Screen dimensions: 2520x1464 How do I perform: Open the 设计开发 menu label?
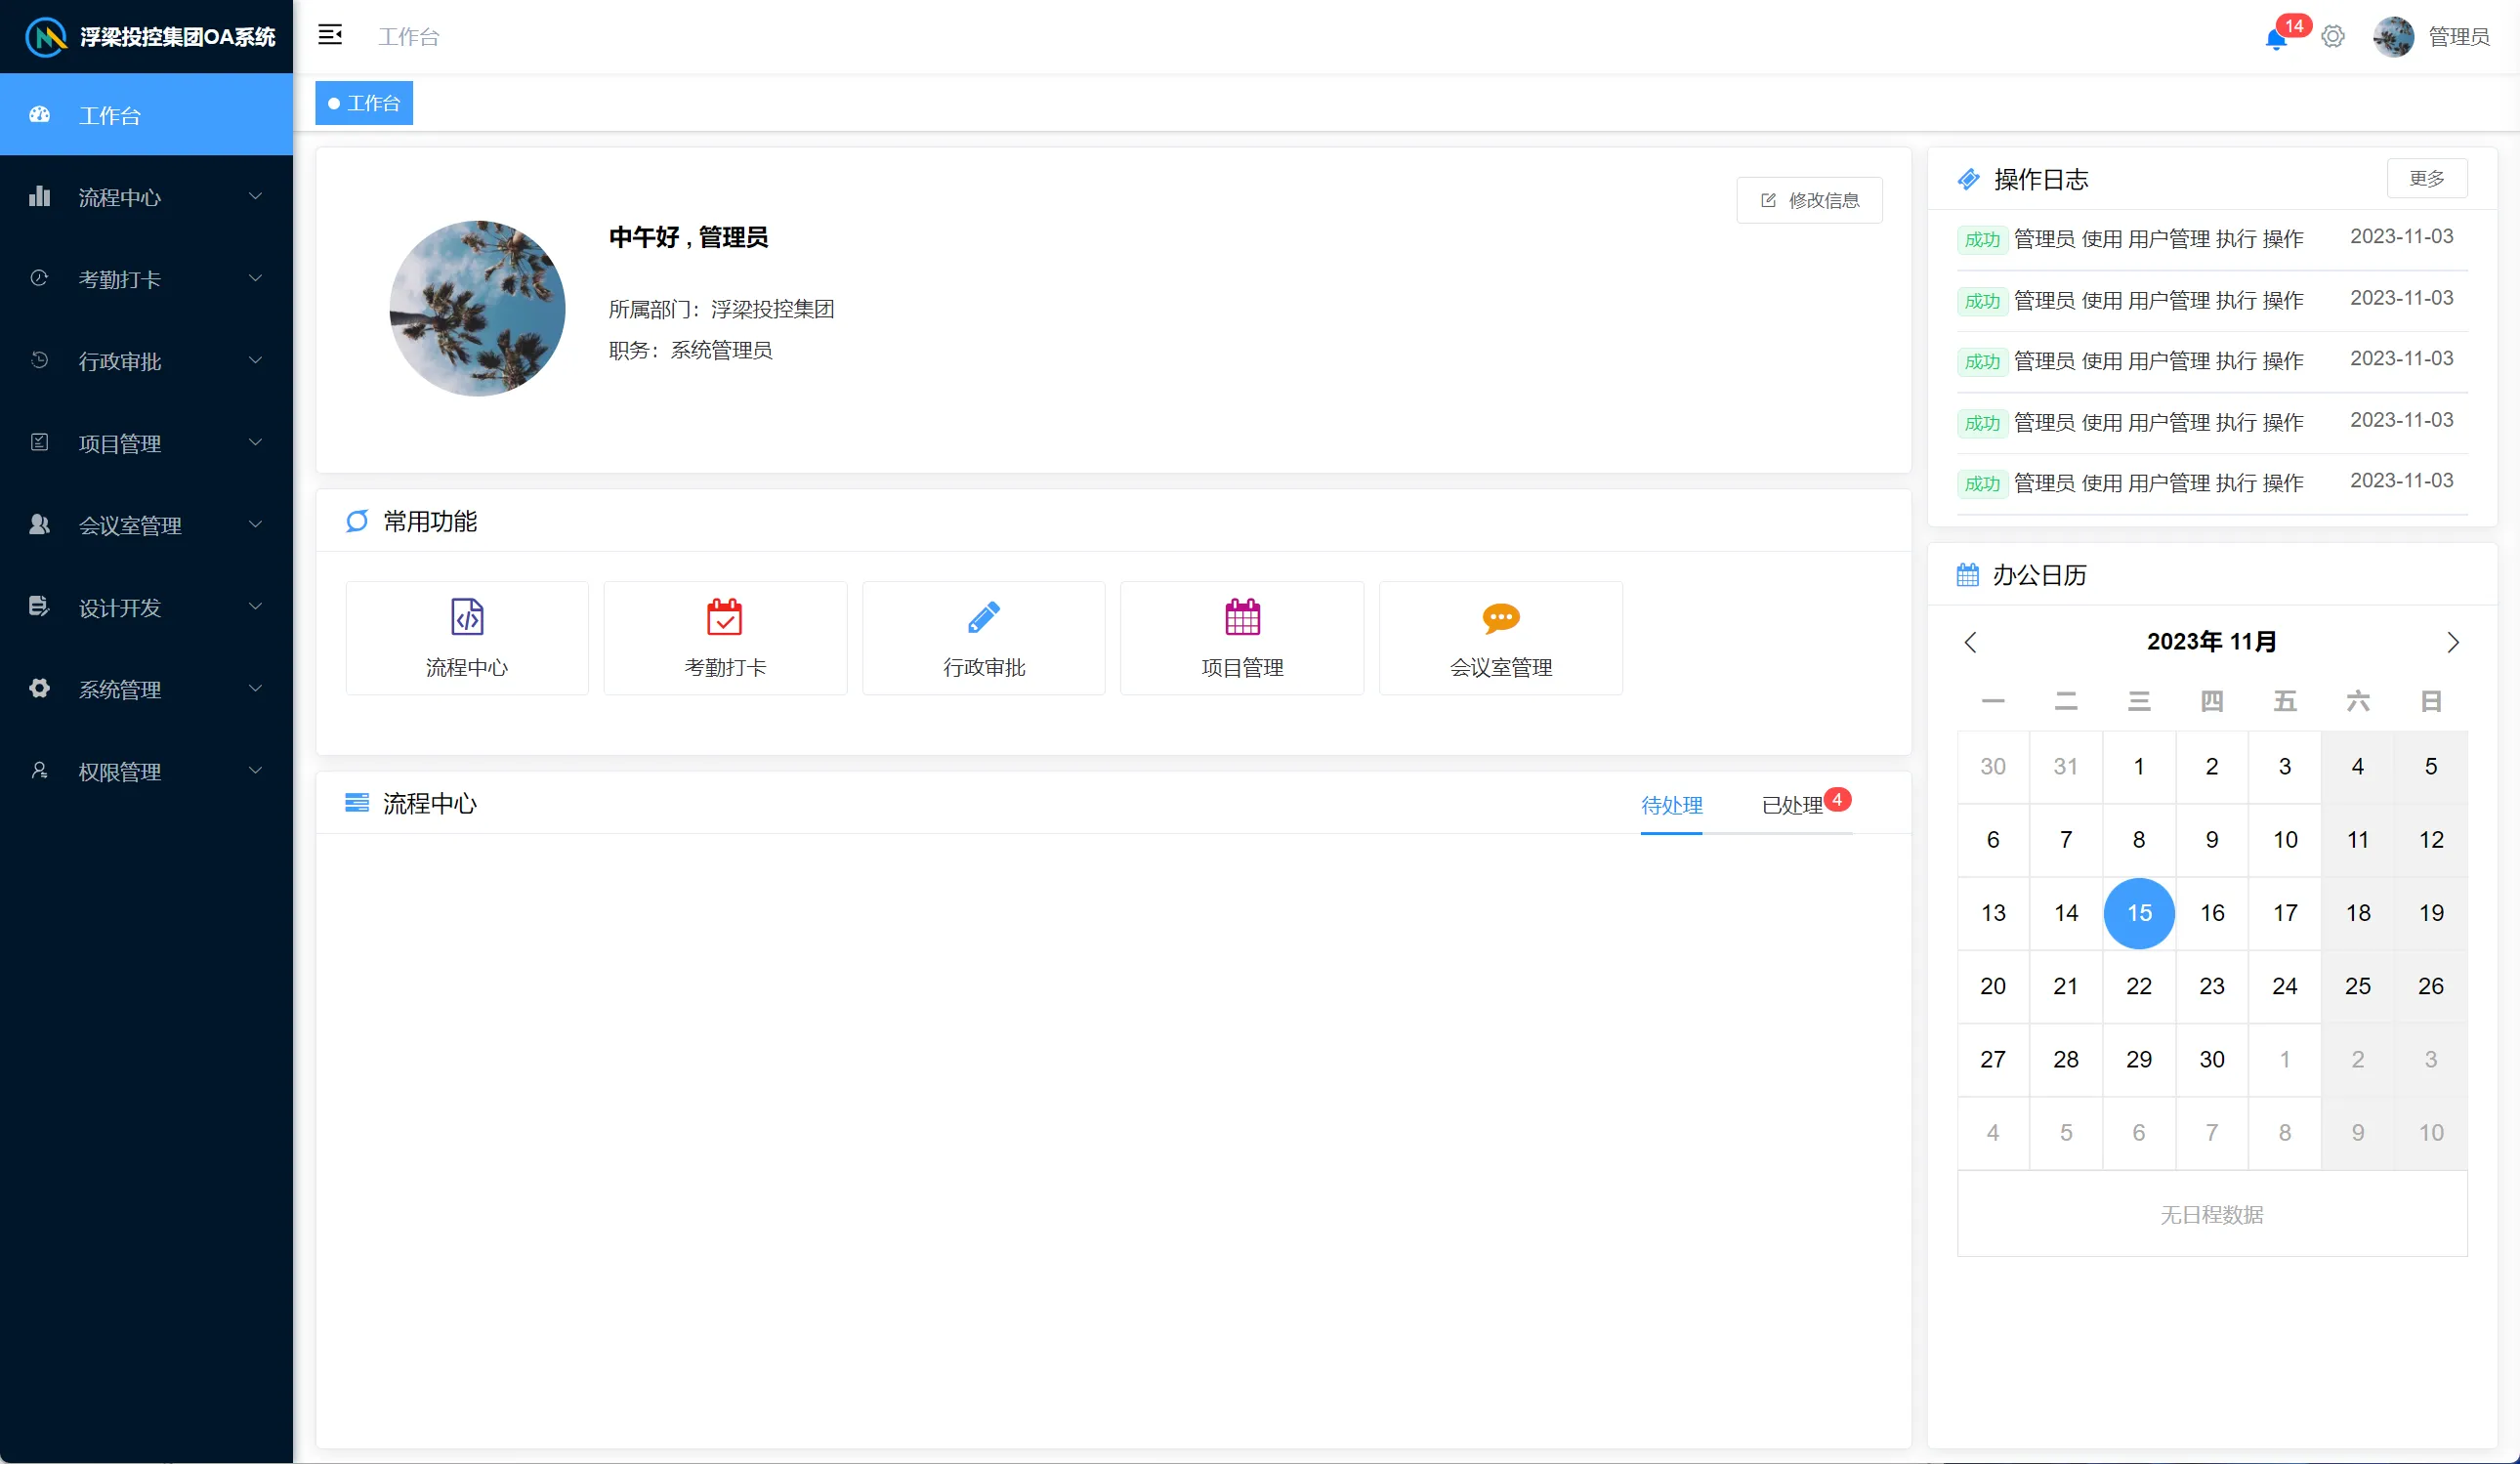coord(120,607)
